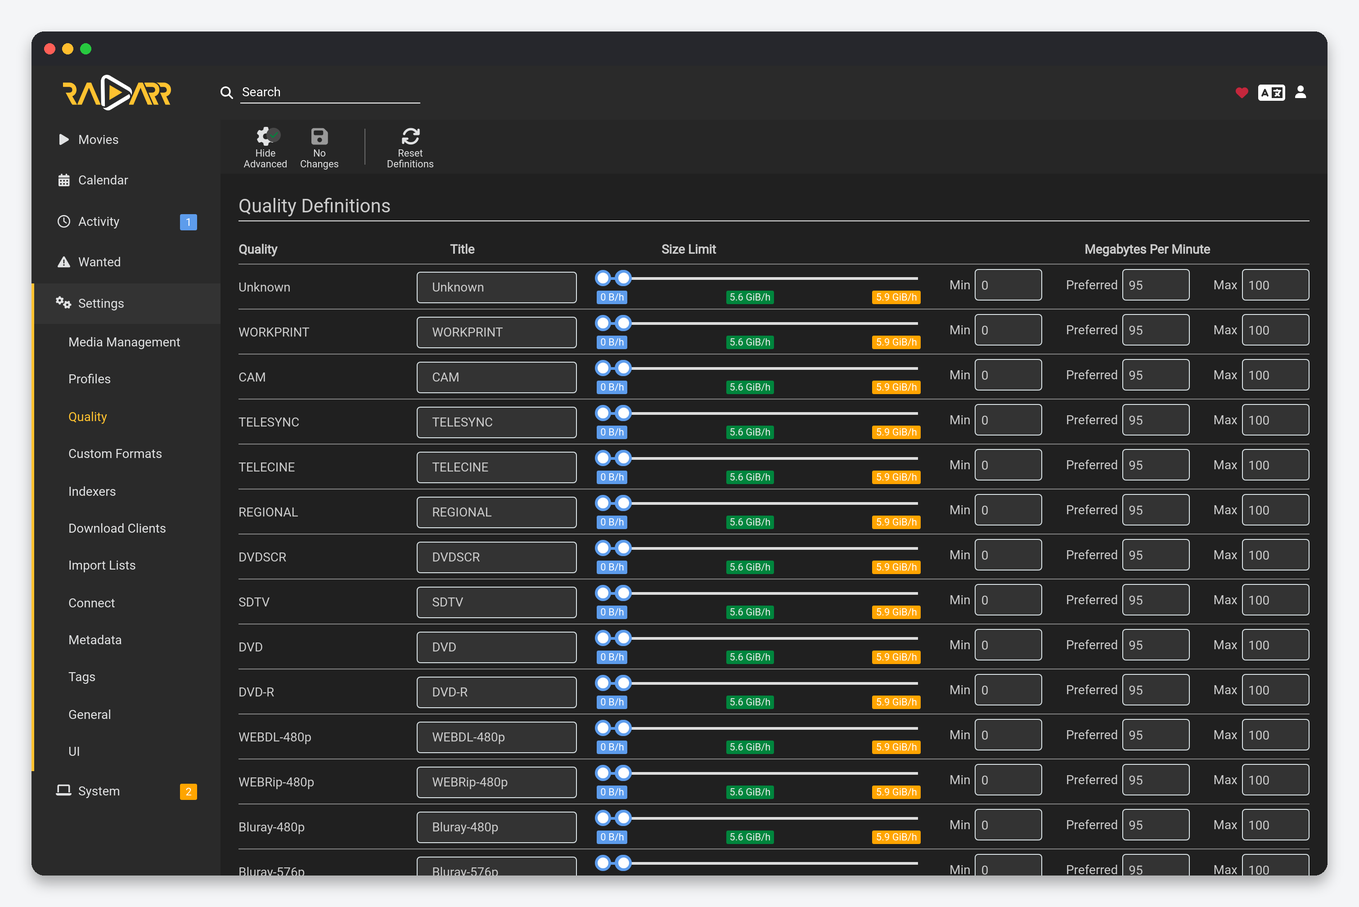Click the WEBRip-480p title input field

tap(497, 782)
